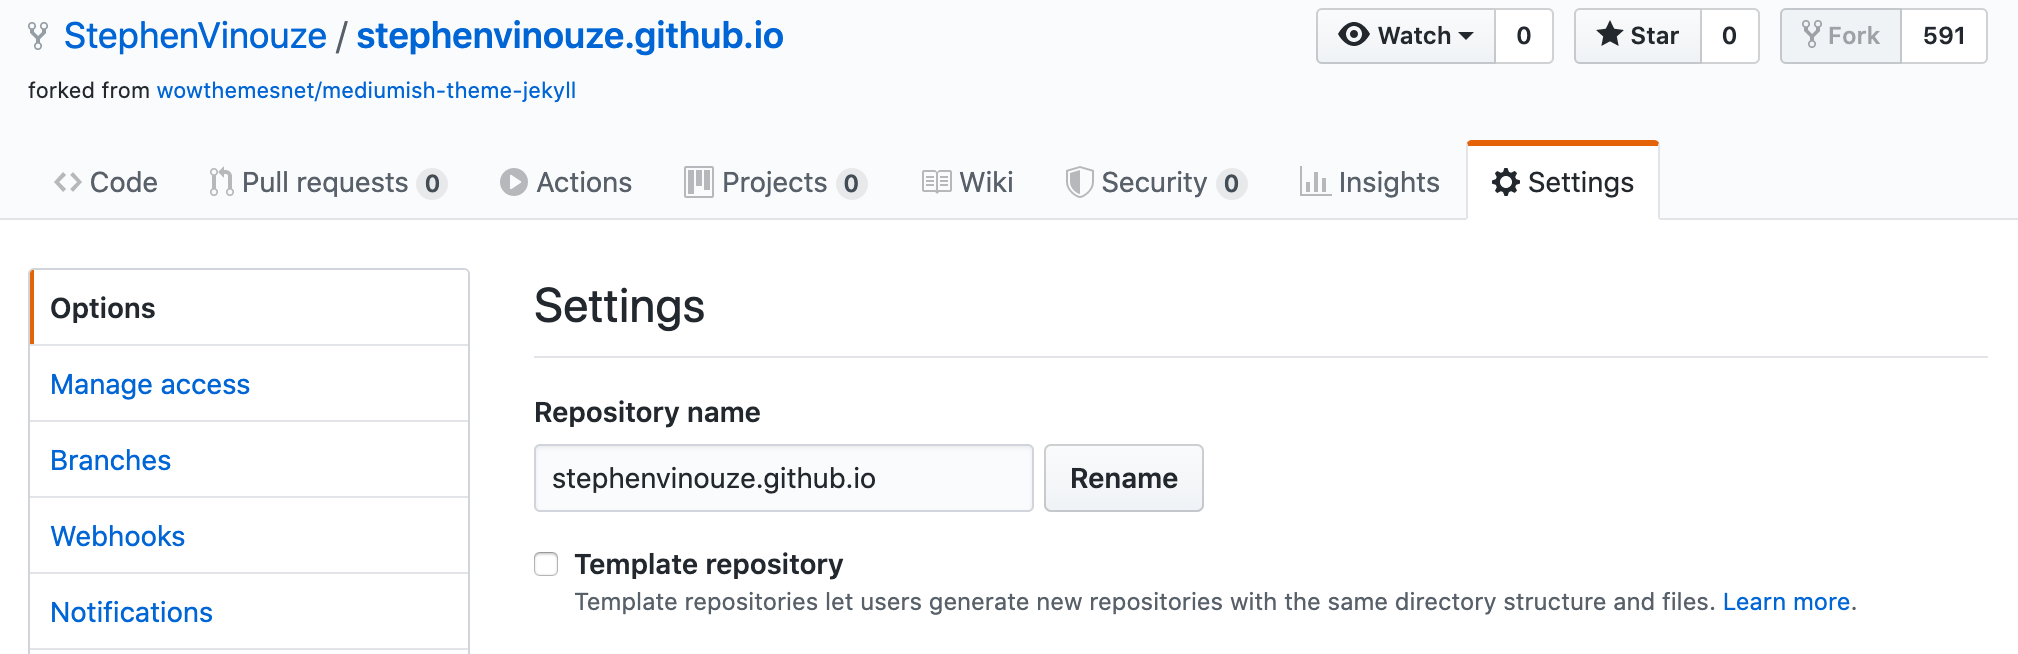View the fork count of 591

[x=1943, y=36]
